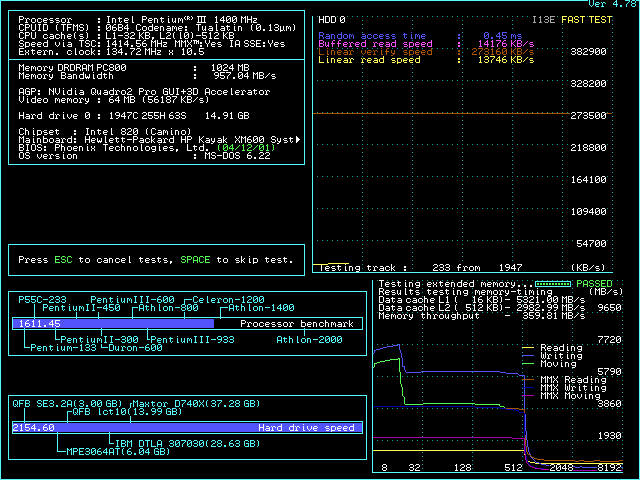
Task: Click the Athlon-2000 benchmark marker
Action: (x=307, y=340)
